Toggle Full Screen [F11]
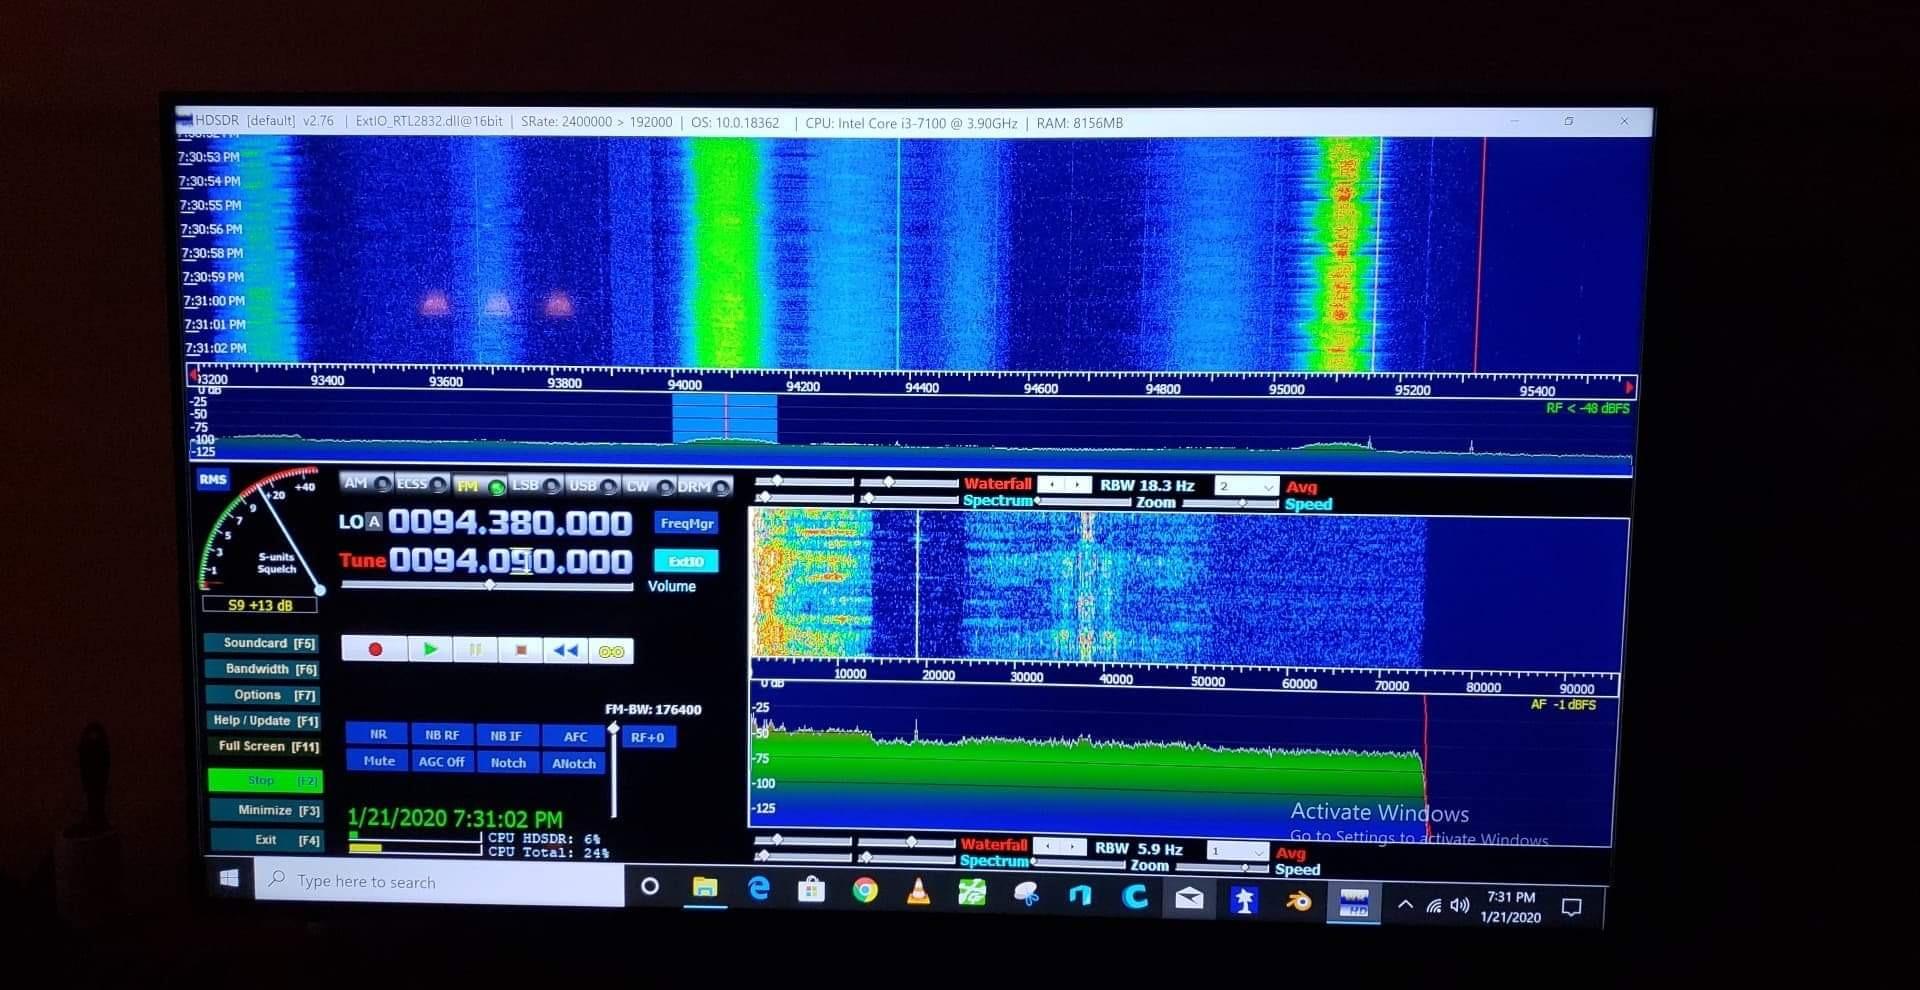 (x=267, y=746)
